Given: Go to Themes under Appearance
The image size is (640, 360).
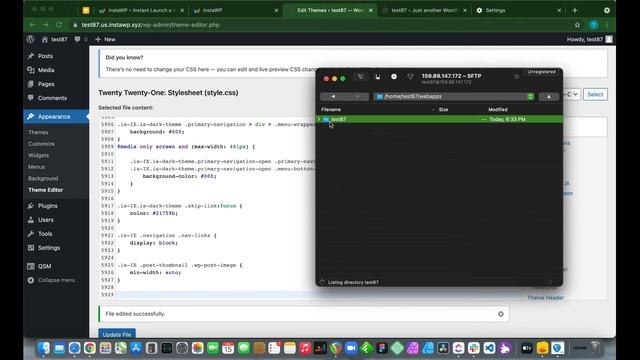Looking at the screenshot, I should (x=38, y=132).
